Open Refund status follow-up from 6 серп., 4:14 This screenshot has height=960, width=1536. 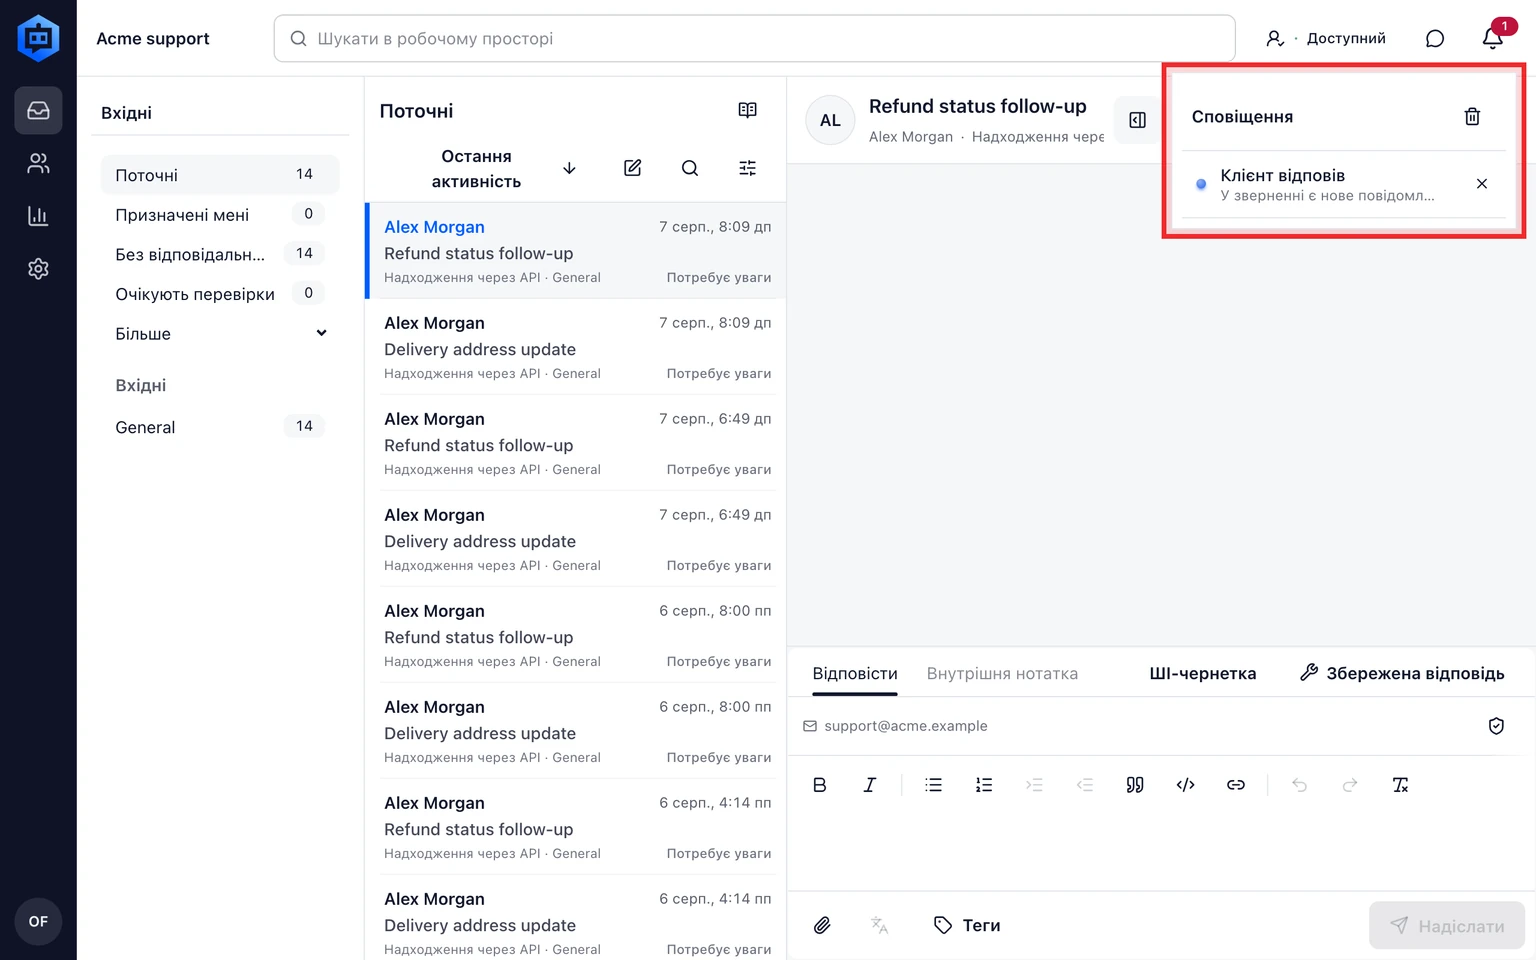(576, 827)
